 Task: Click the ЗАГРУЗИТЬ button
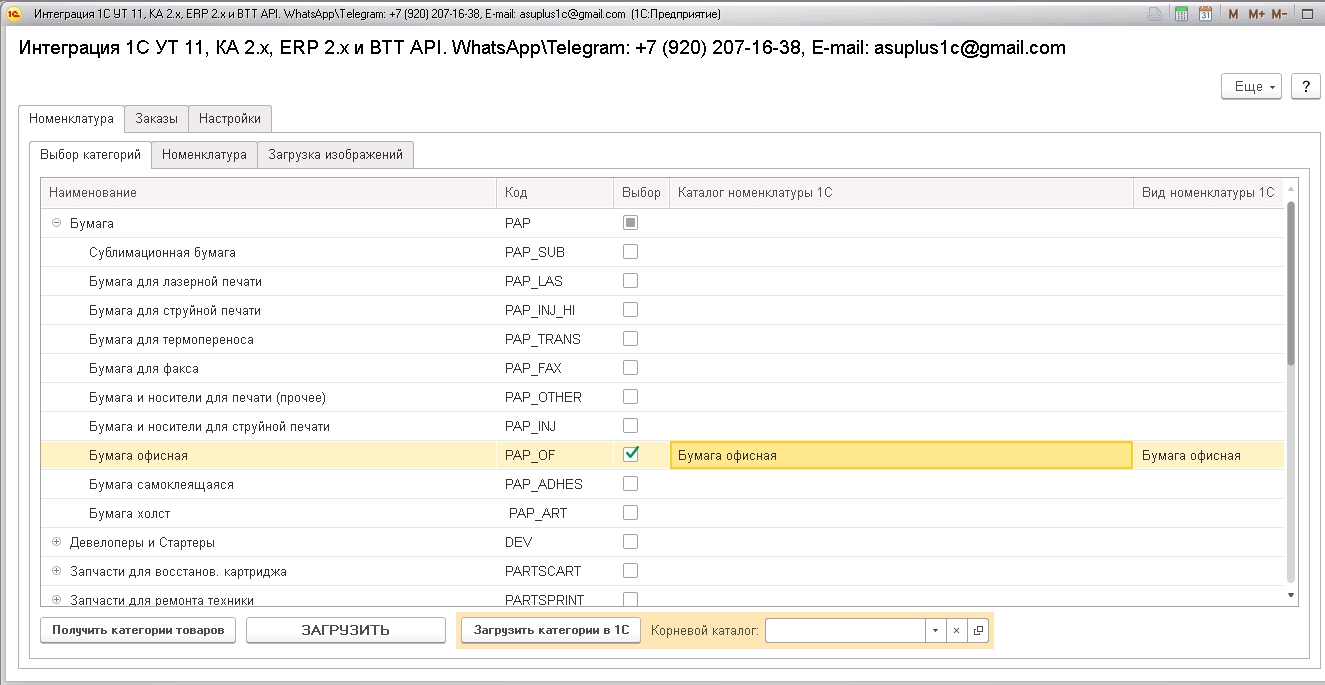346,630
